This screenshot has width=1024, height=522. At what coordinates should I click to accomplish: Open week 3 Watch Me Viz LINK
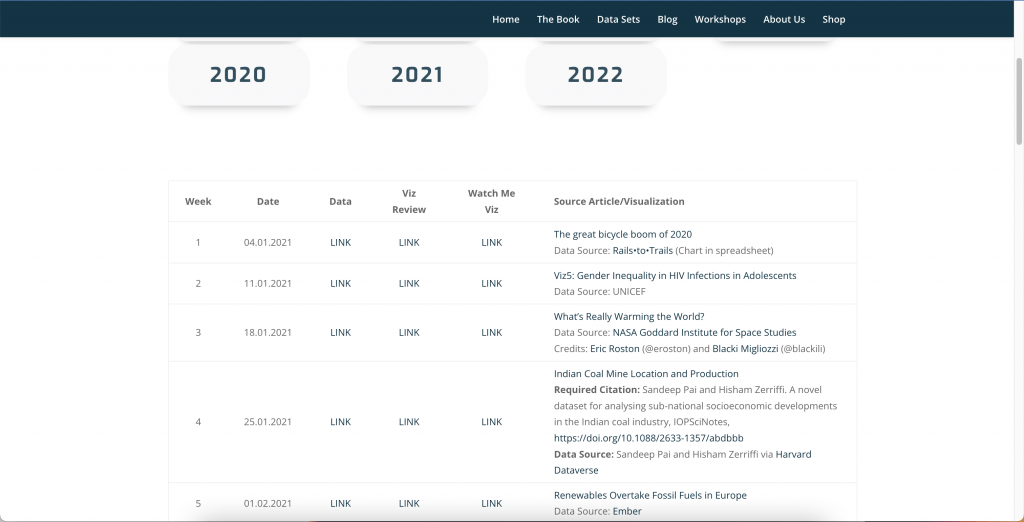pyautogui.click(x=491, y=332)
